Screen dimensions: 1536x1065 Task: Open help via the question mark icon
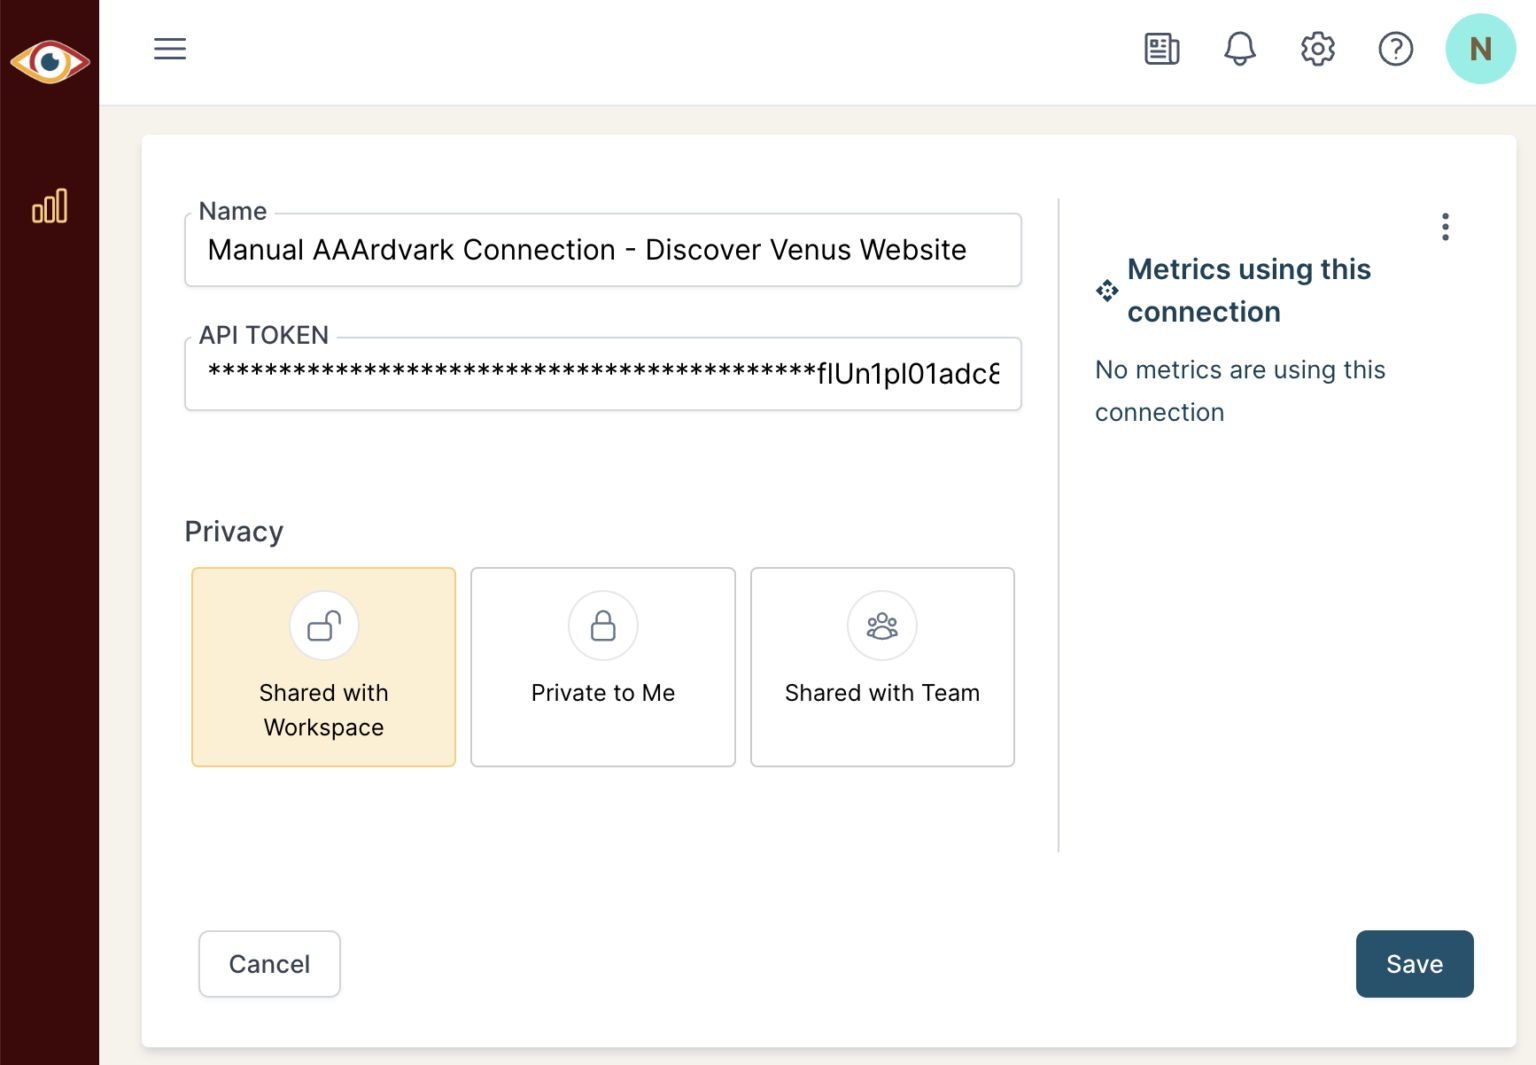pyautogui.click(x=1396, y=48)
